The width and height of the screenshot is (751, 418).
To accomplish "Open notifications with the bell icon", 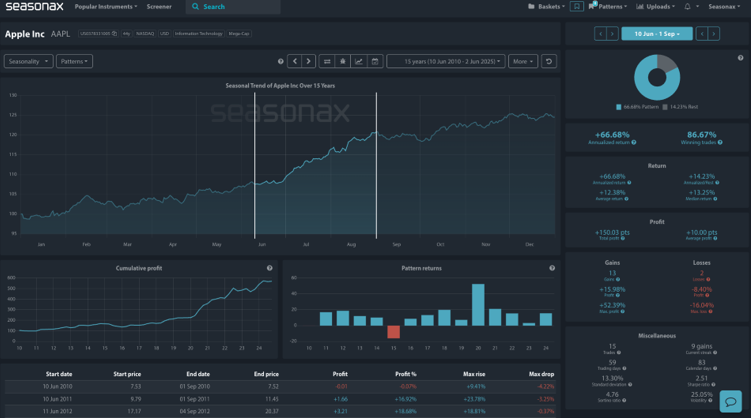I will [687, 7].
